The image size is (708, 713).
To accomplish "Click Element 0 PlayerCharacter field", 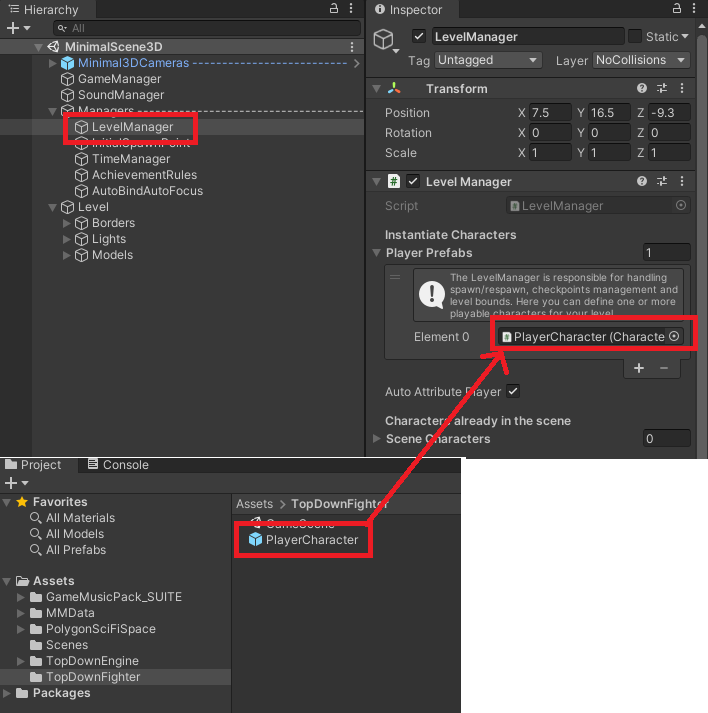I will pos(590,337).
